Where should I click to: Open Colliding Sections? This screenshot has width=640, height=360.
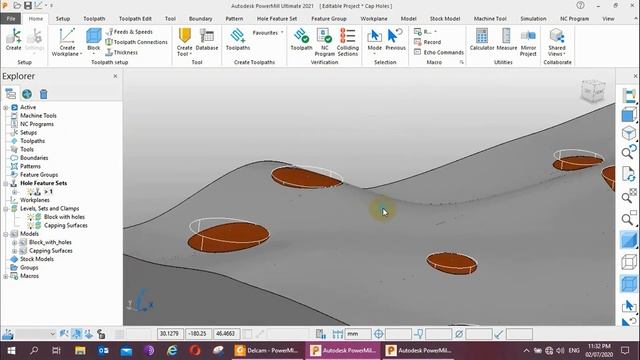coord(348,42)
